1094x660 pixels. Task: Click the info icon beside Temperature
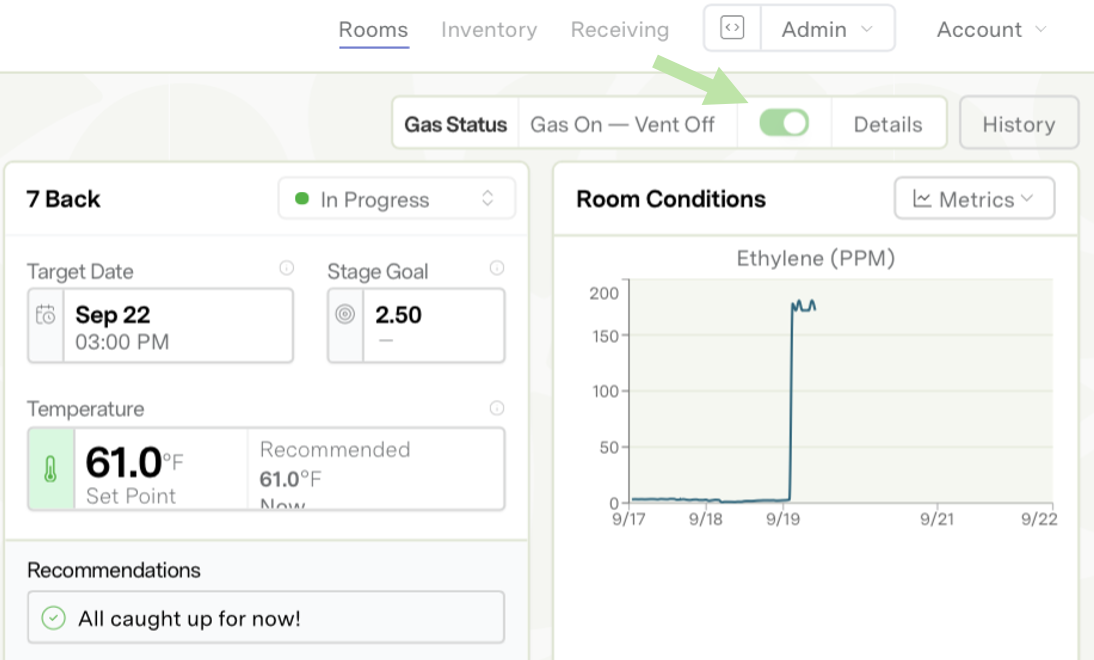tap(497, 408)
